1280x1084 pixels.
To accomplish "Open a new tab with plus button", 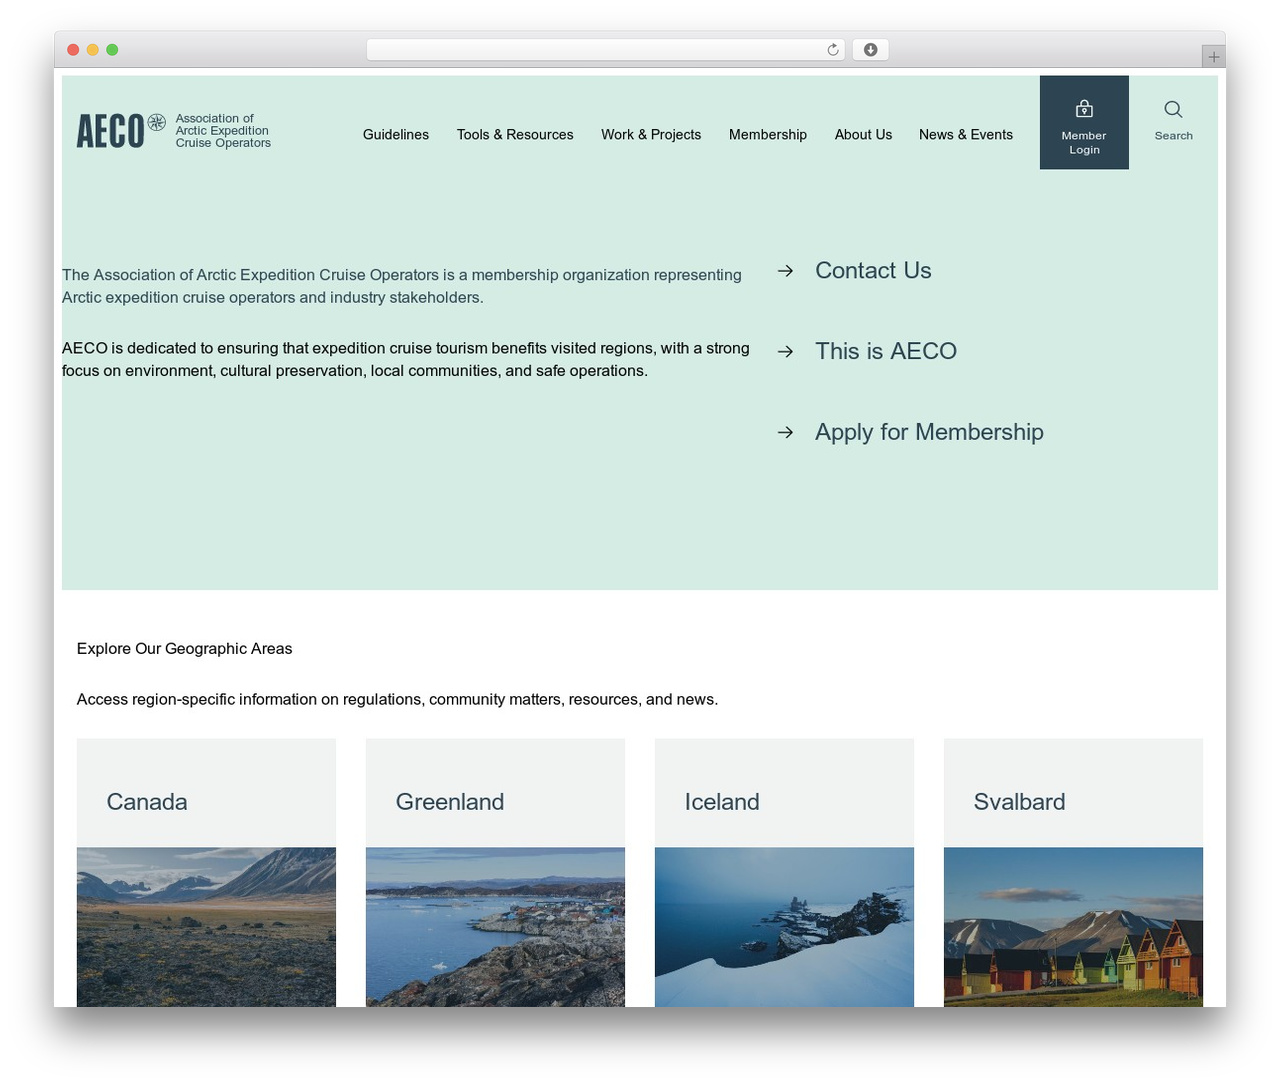I will [x=1213, y=57].
